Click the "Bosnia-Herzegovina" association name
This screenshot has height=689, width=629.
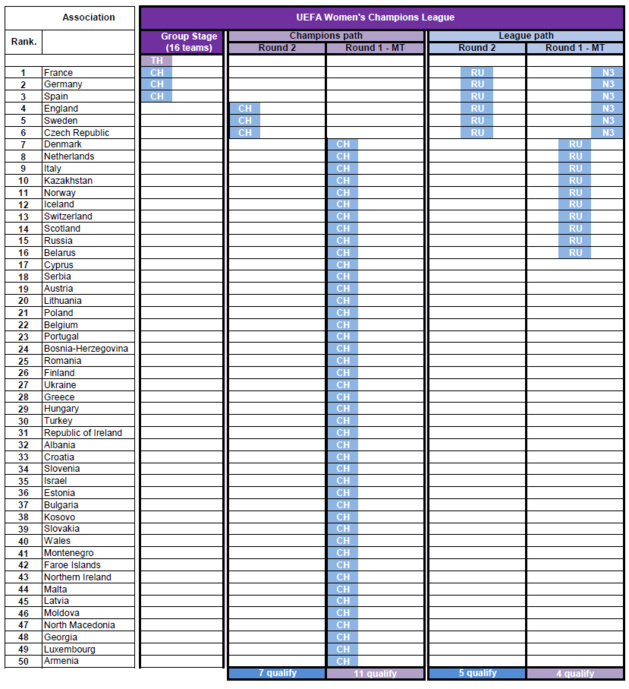click(86, 348)
